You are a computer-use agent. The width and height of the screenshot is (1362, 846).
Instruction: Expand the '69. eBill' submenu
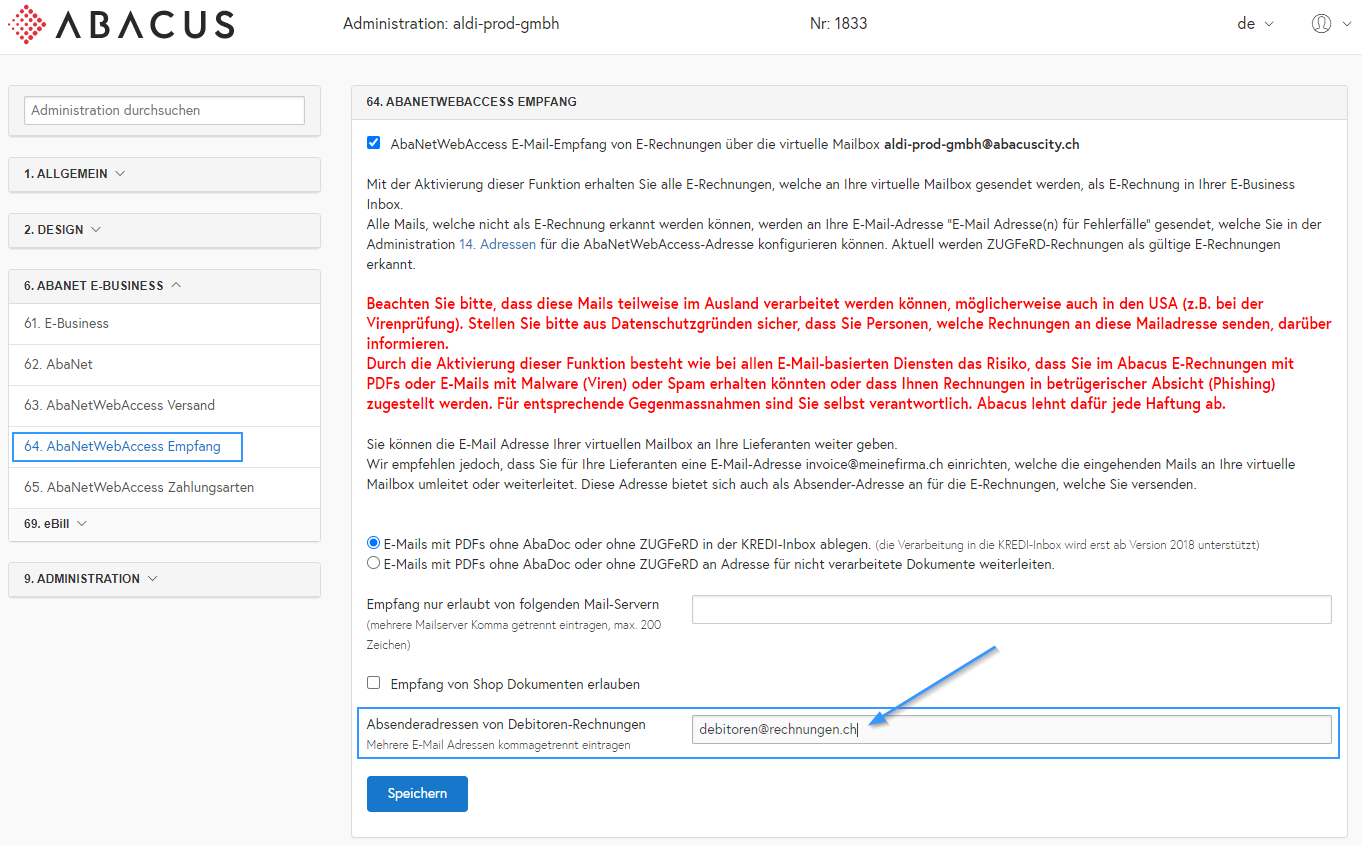pyautogui.click(x=164, y=524)
